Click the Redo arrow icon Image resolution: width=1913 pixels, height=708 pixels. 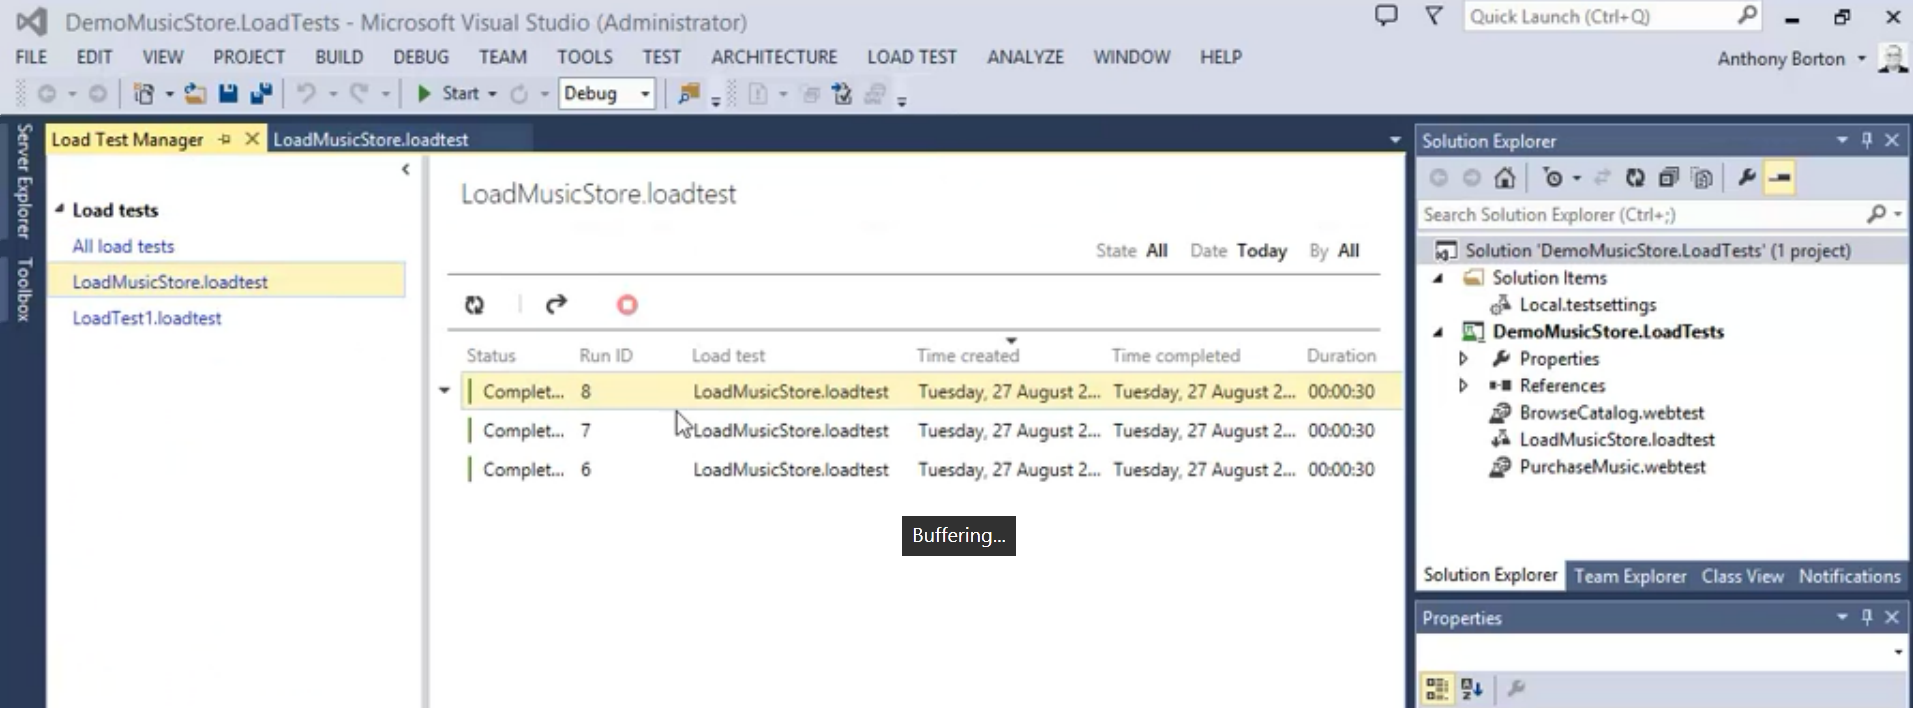tap(358, 94)
